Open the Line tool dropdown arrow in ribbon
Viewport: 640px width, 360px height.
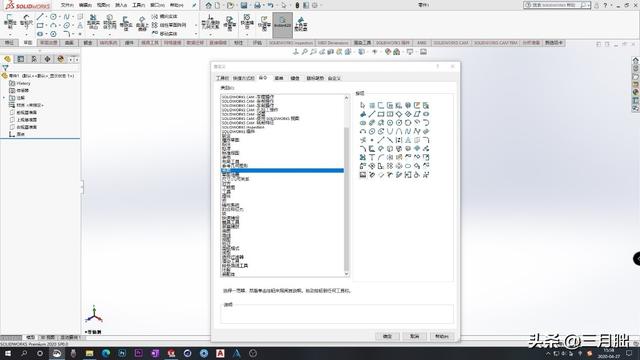click(47, 17)
